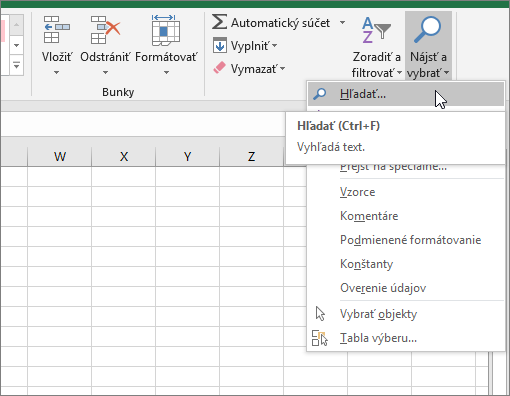
Task: Click the vertical scrollbar at right edge
Action: point(499,372)
